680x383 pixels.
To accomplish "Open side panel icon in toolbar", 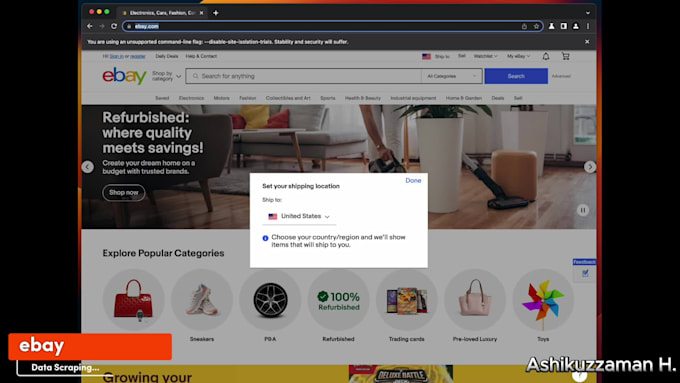I will pyautogui.click(x=563, y=26).
